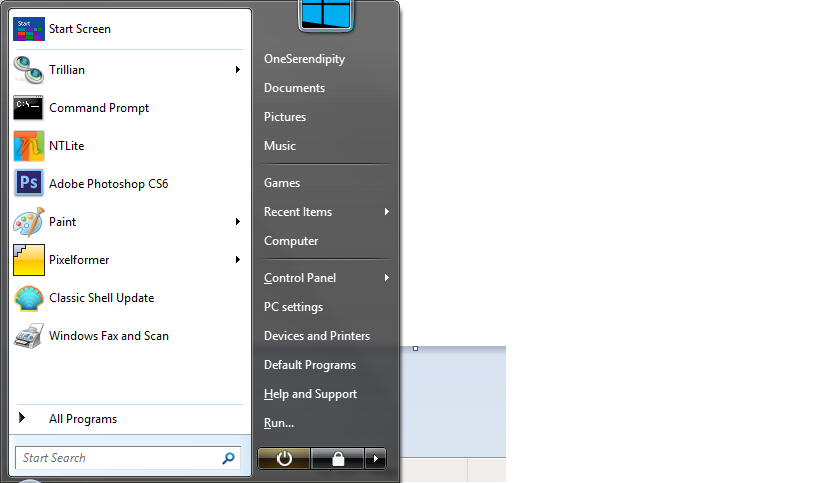Lock the computer with padlock button
819x483 pixels.
click(338, 459)
